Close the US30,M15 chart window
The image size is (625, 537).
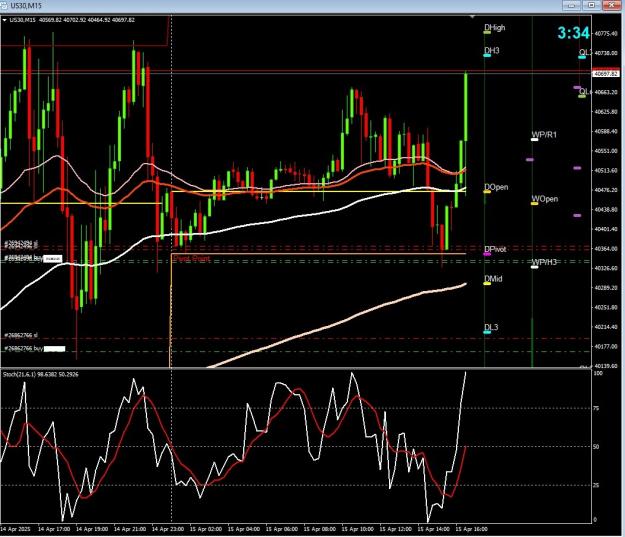611,5
